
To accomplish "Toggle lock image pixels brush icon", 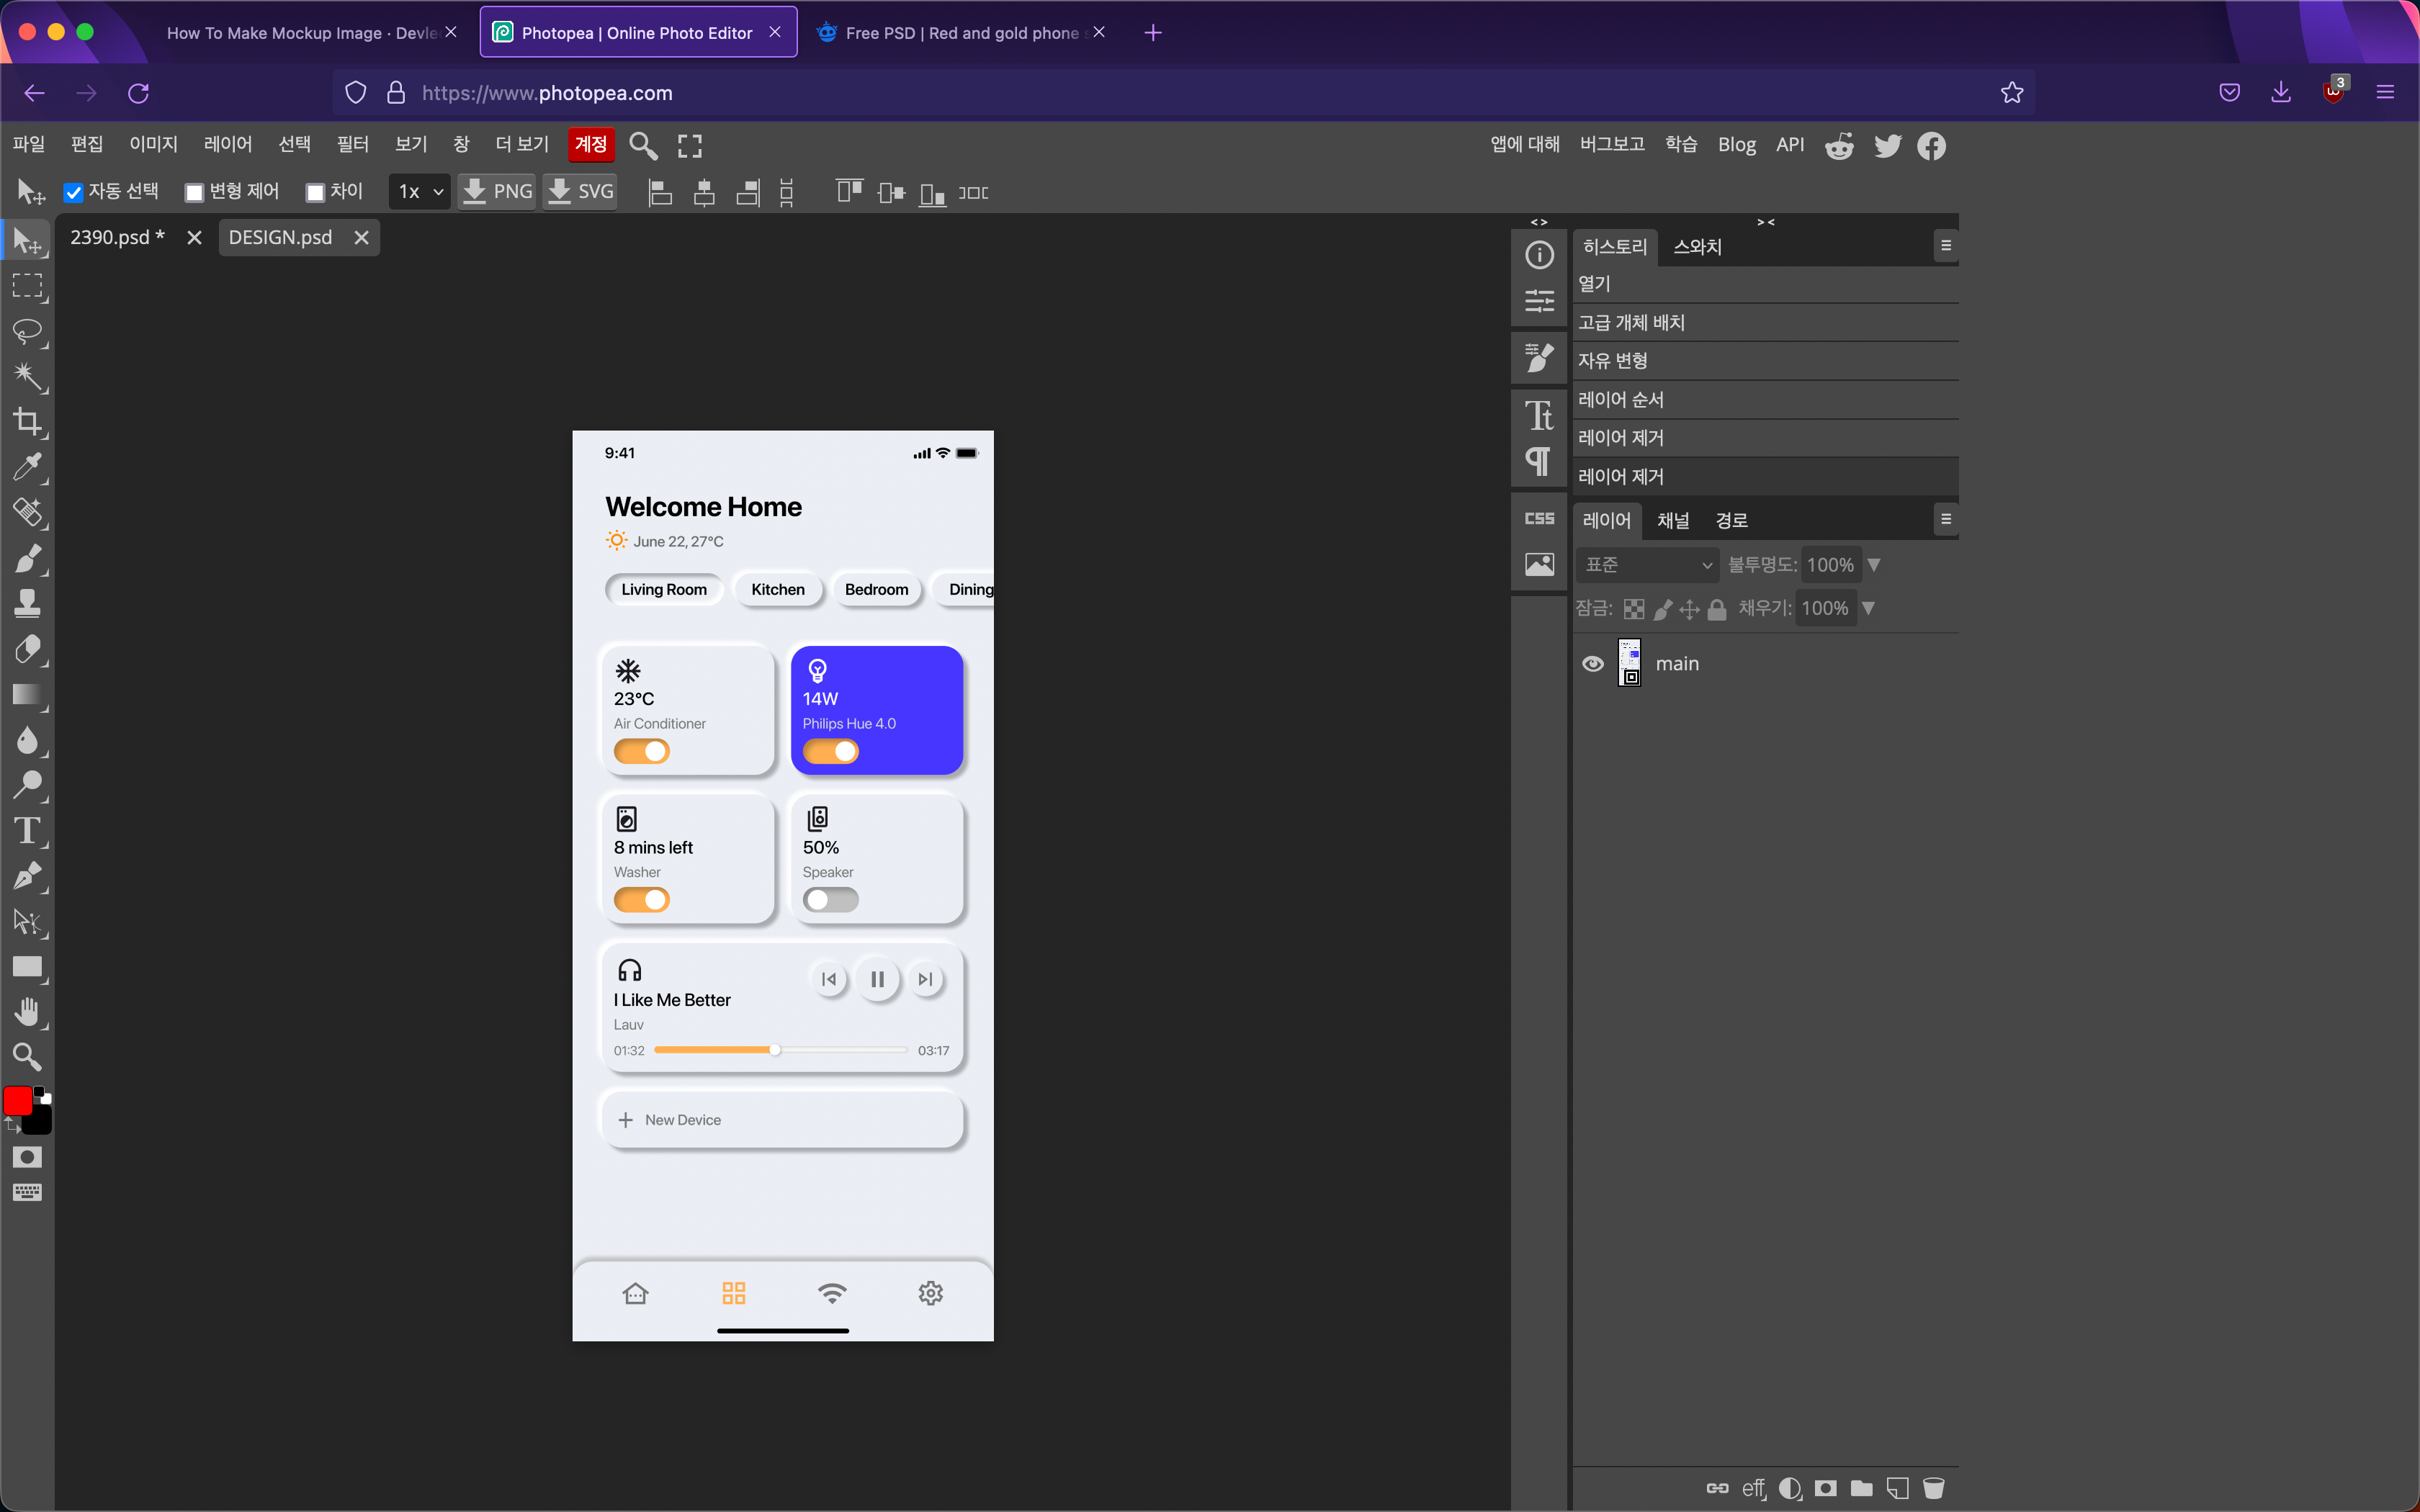I will click(1663, 609).
